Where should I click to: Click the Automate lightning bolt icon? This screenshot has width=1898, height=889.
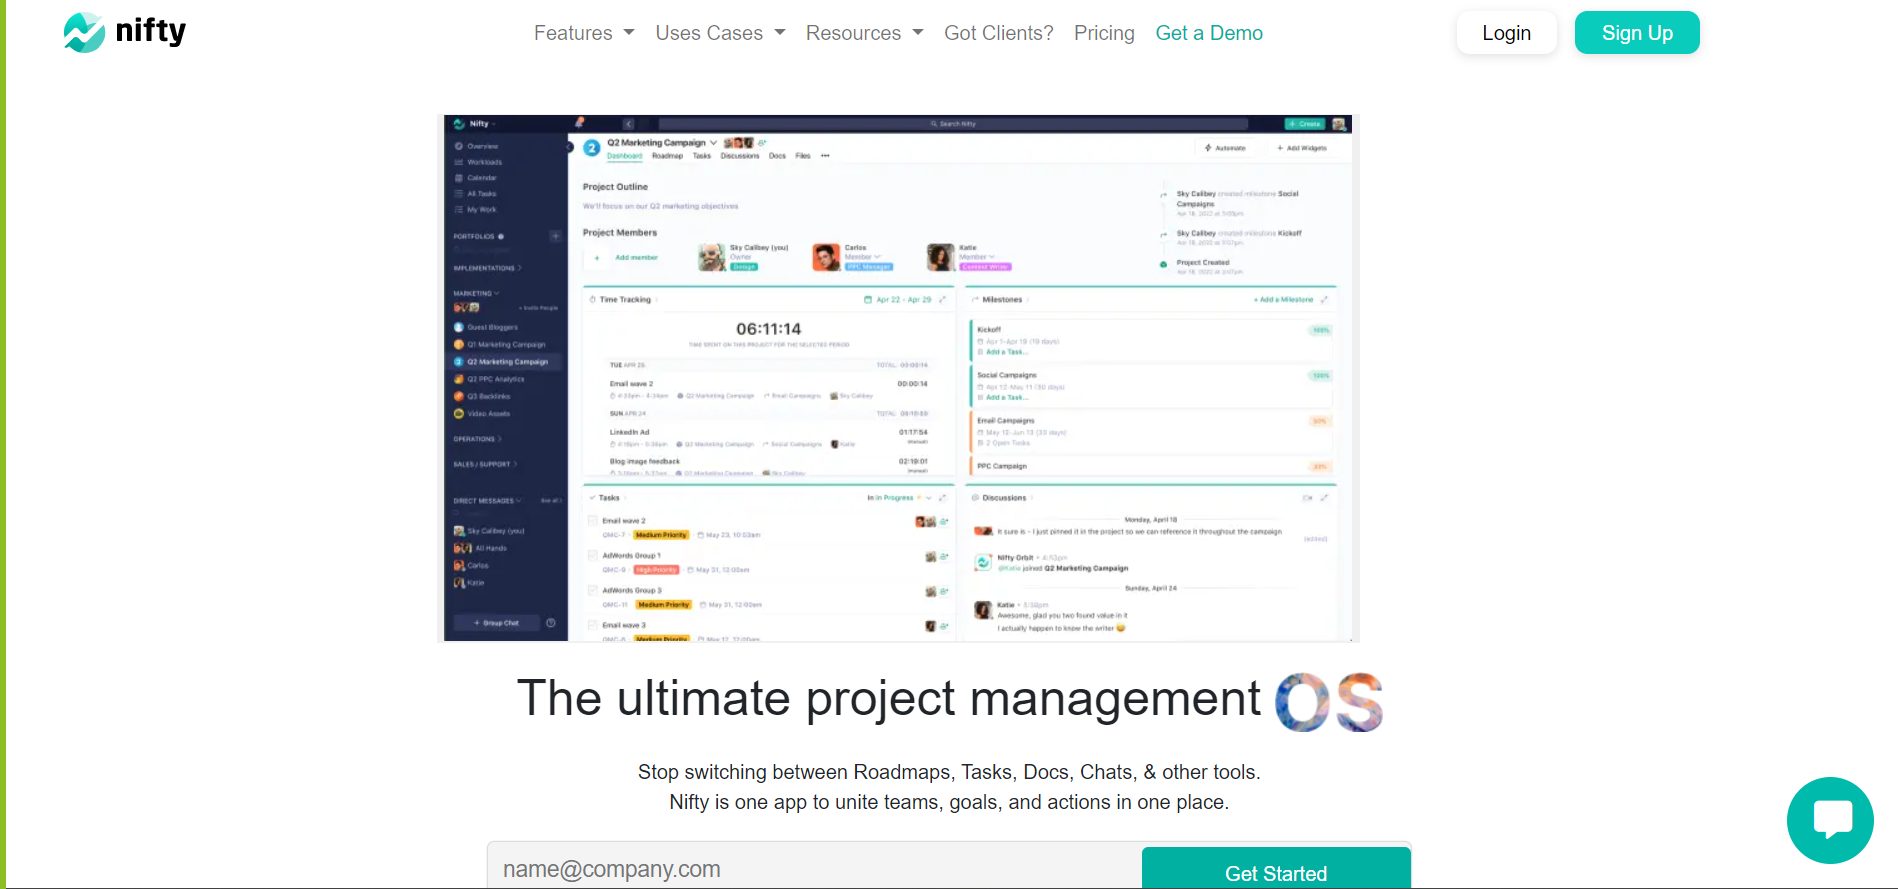1208,148
